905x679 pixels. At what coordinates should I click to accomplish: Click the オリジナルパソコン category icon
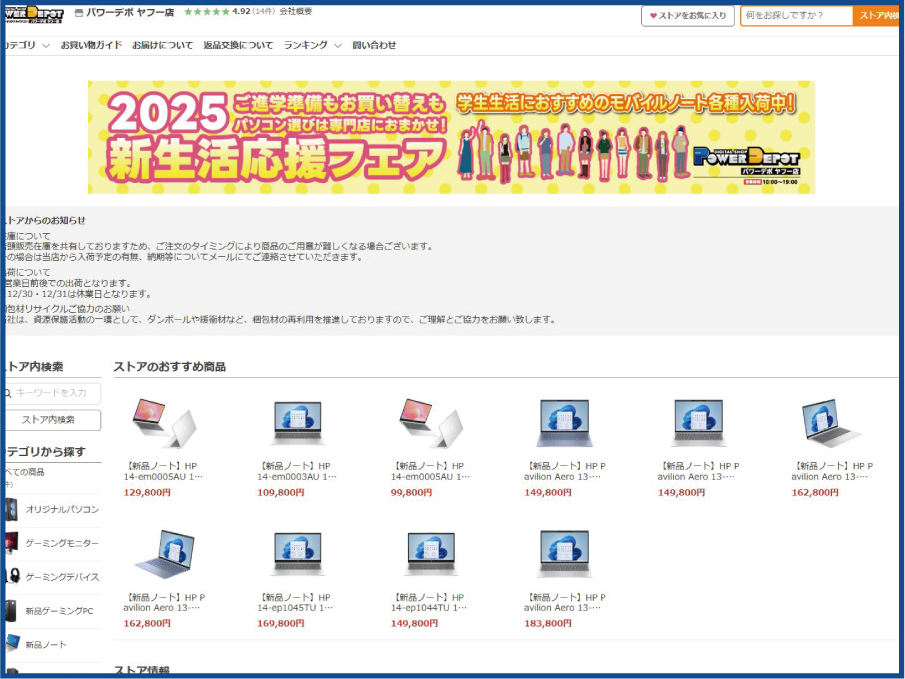pyautogui.click(x=12, y=510)
